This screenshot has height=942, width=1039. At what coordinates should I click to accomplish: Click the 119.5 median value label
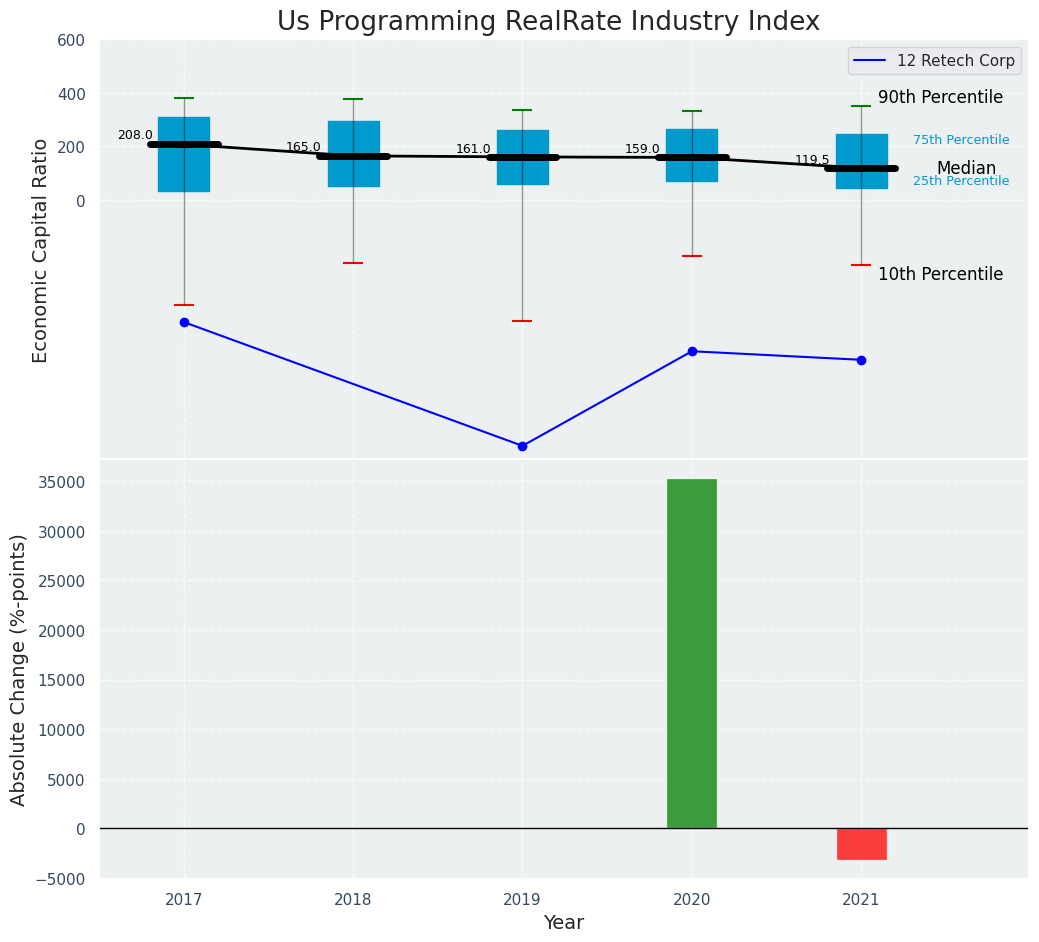[812, 160]
